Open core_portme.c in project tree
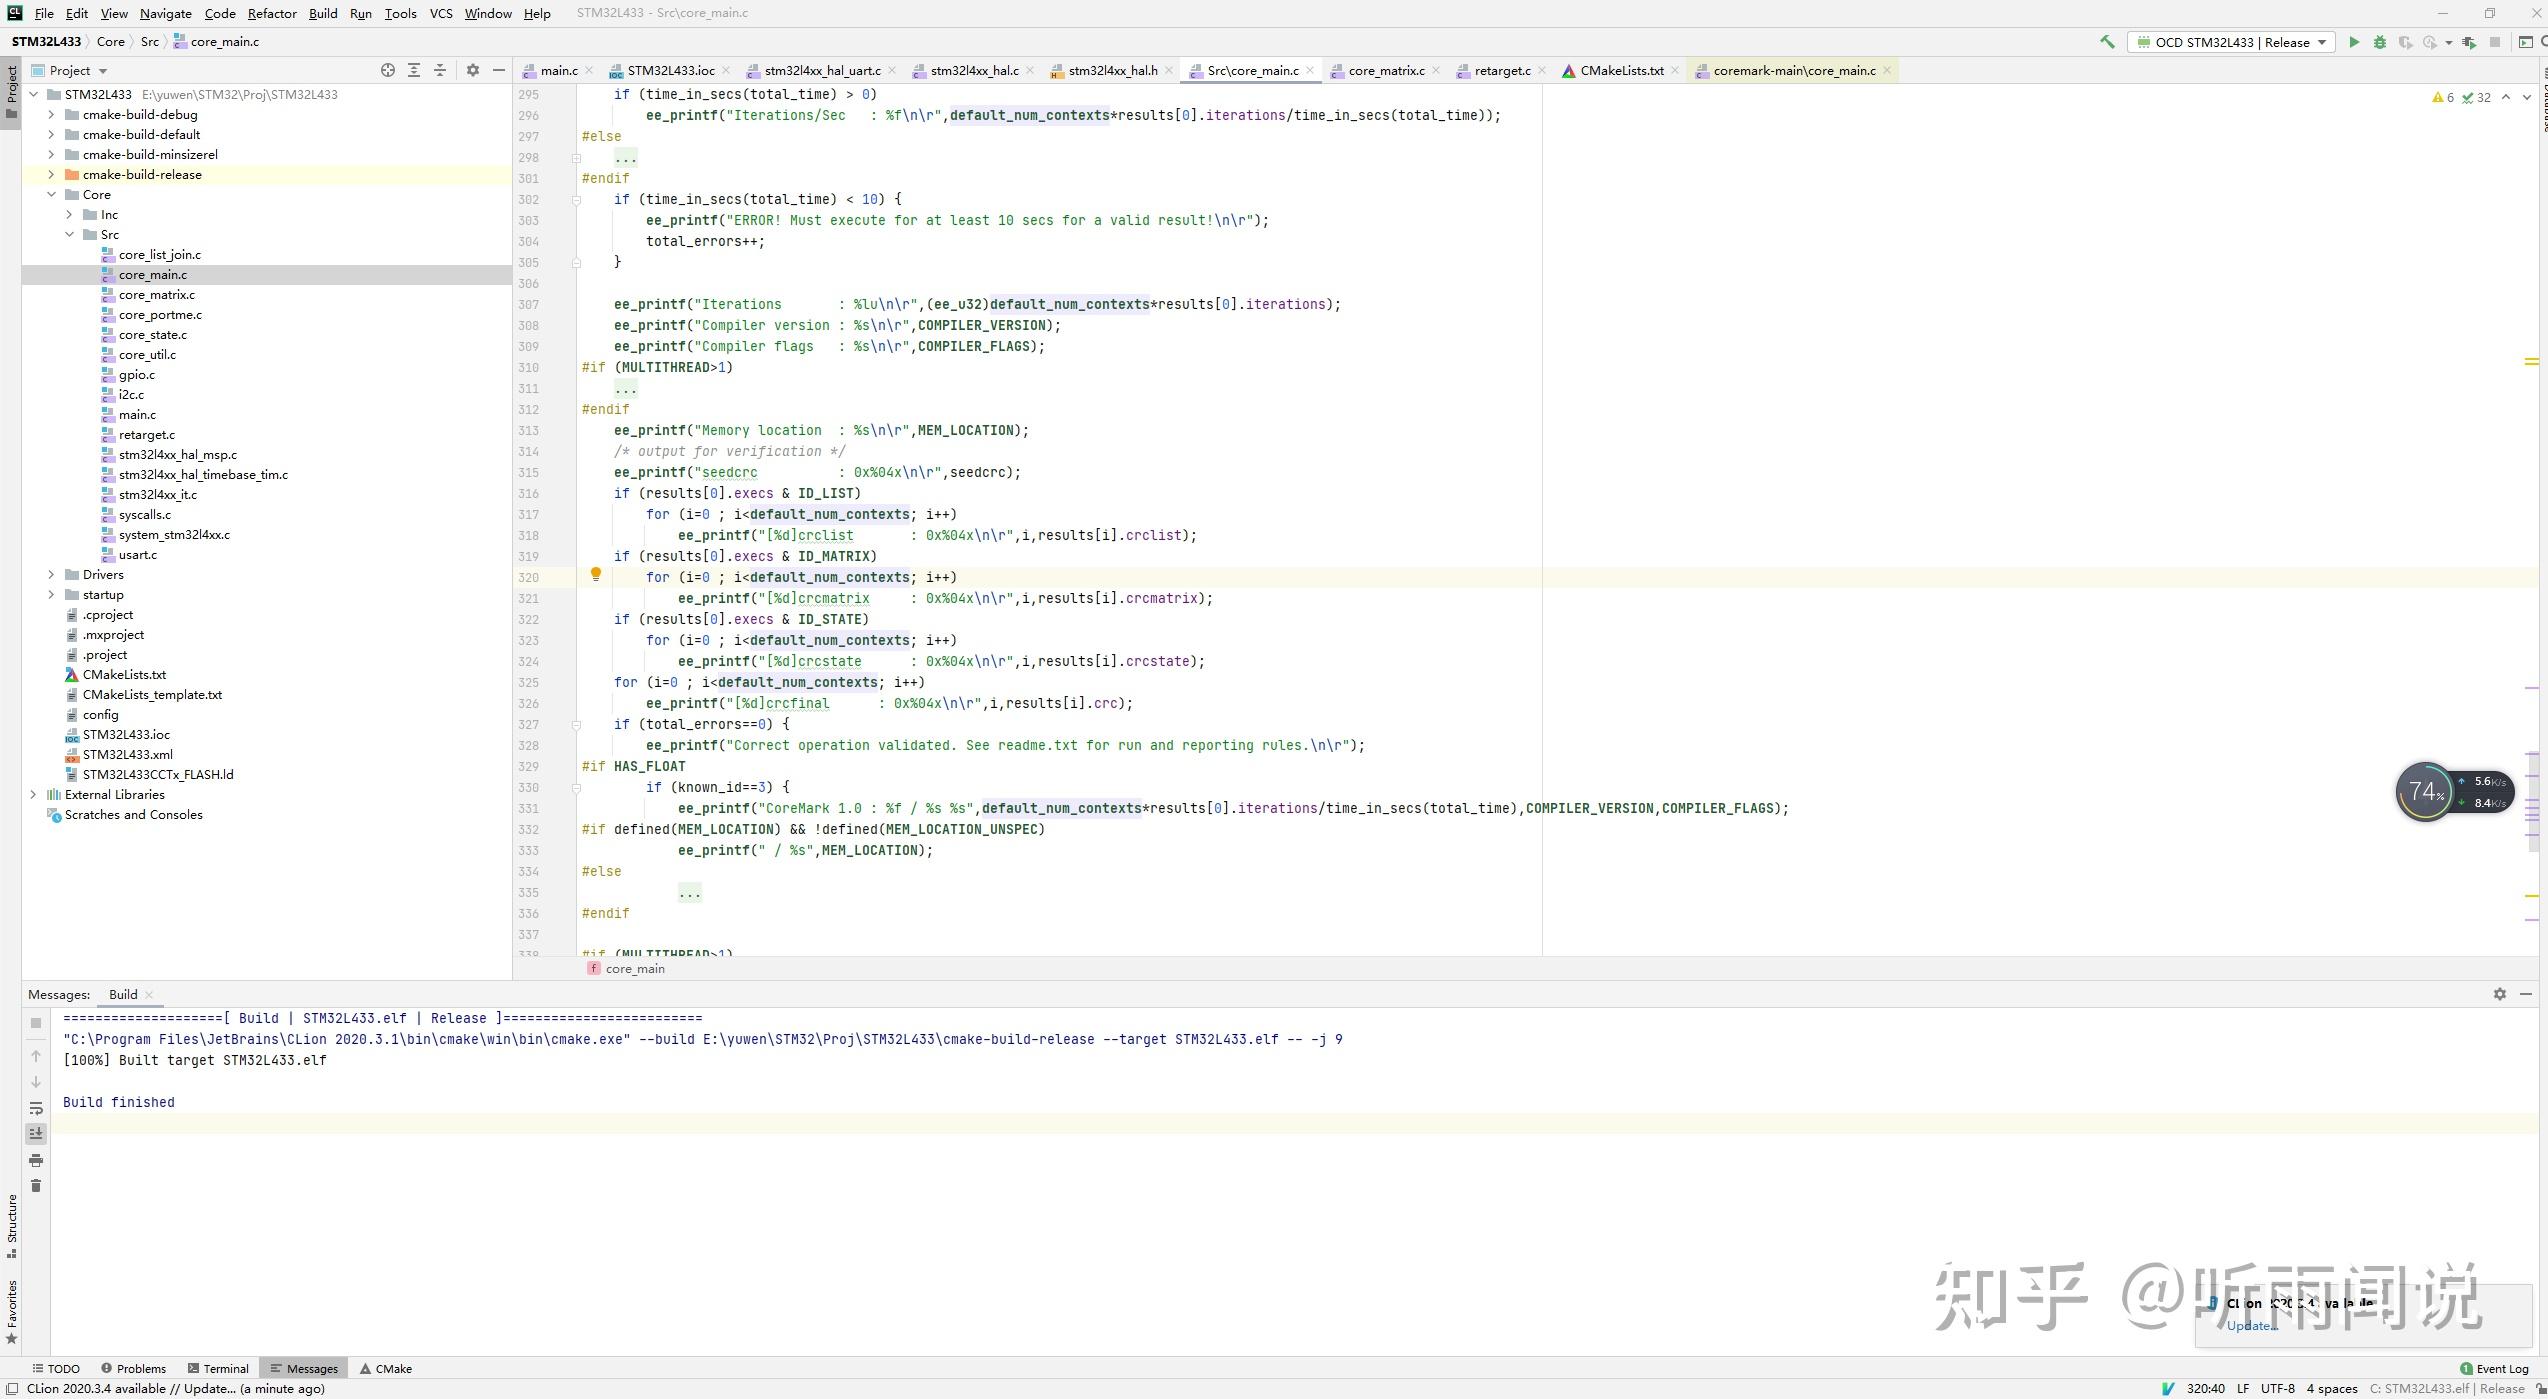The width and height of the screenshot is (2548, 1399). click(x=160, y=315)
